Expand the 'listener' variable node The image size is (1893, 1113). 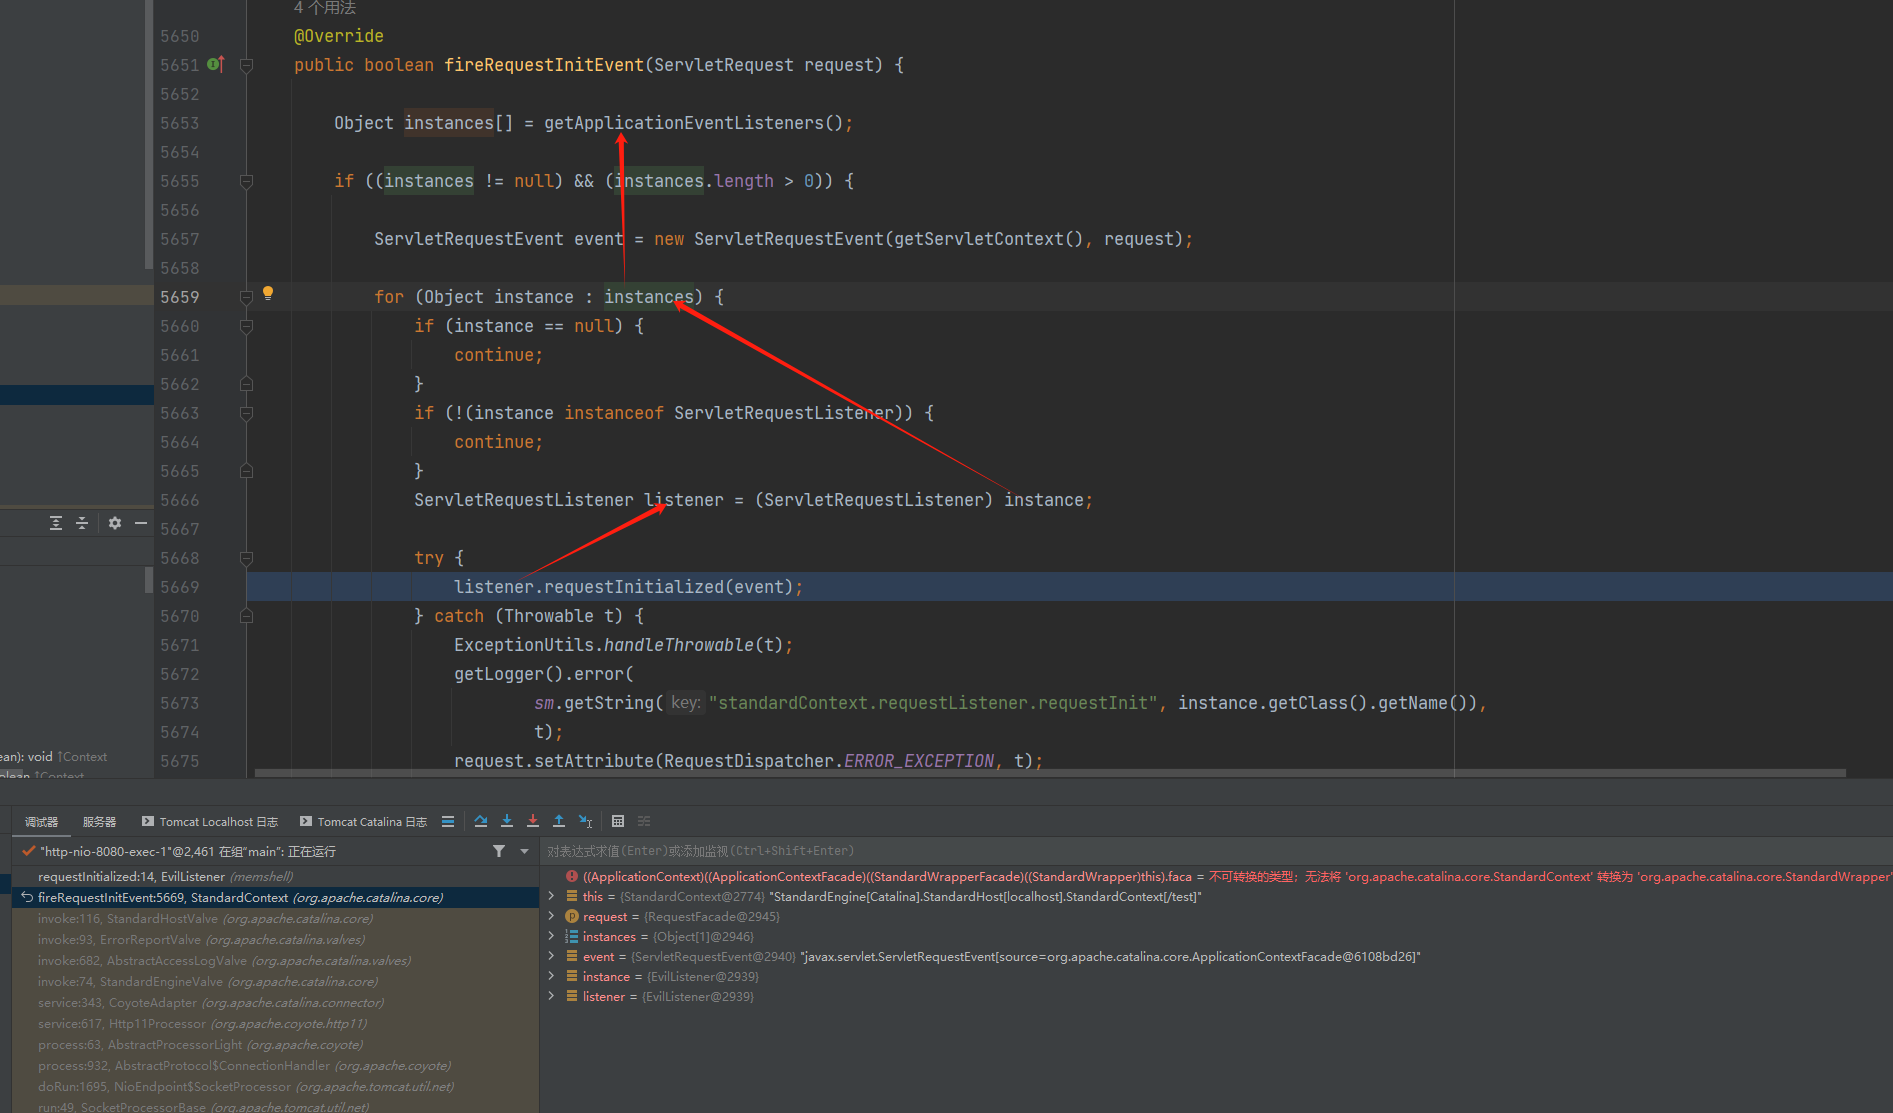click(551, 996)
